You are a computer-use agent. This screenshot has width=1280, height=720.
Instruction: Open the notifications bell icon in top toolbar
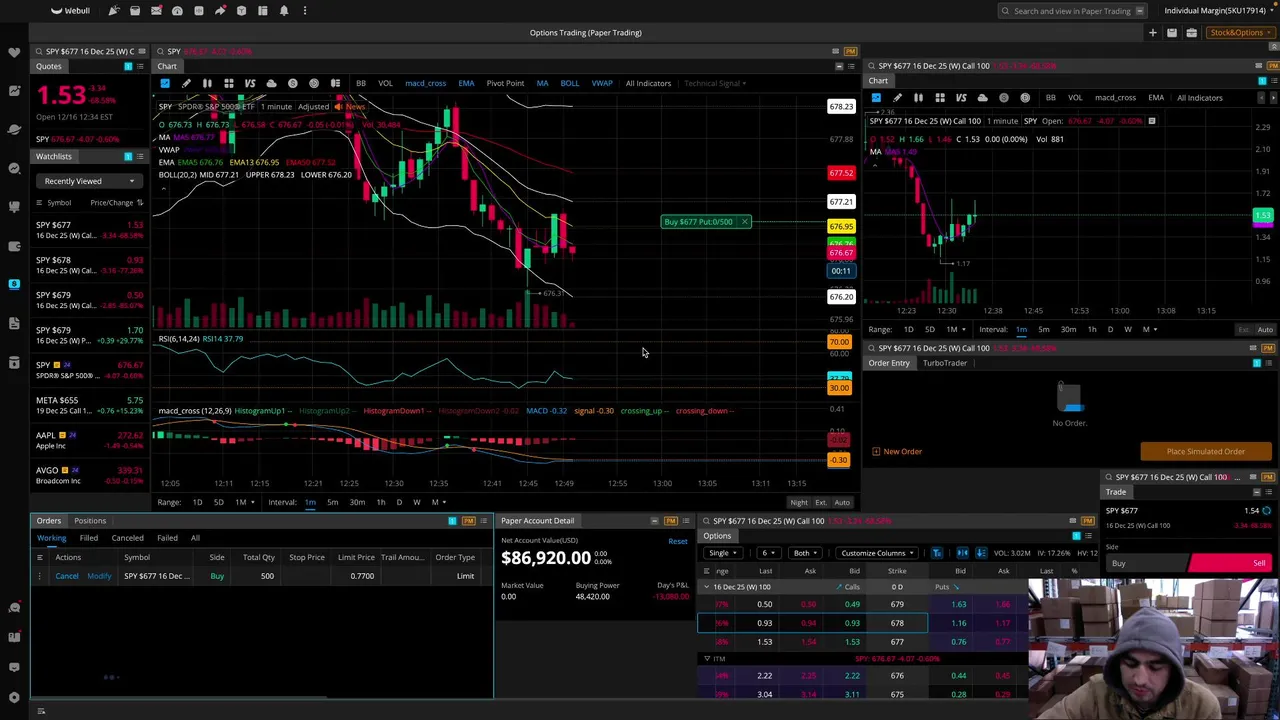(284, 10)
